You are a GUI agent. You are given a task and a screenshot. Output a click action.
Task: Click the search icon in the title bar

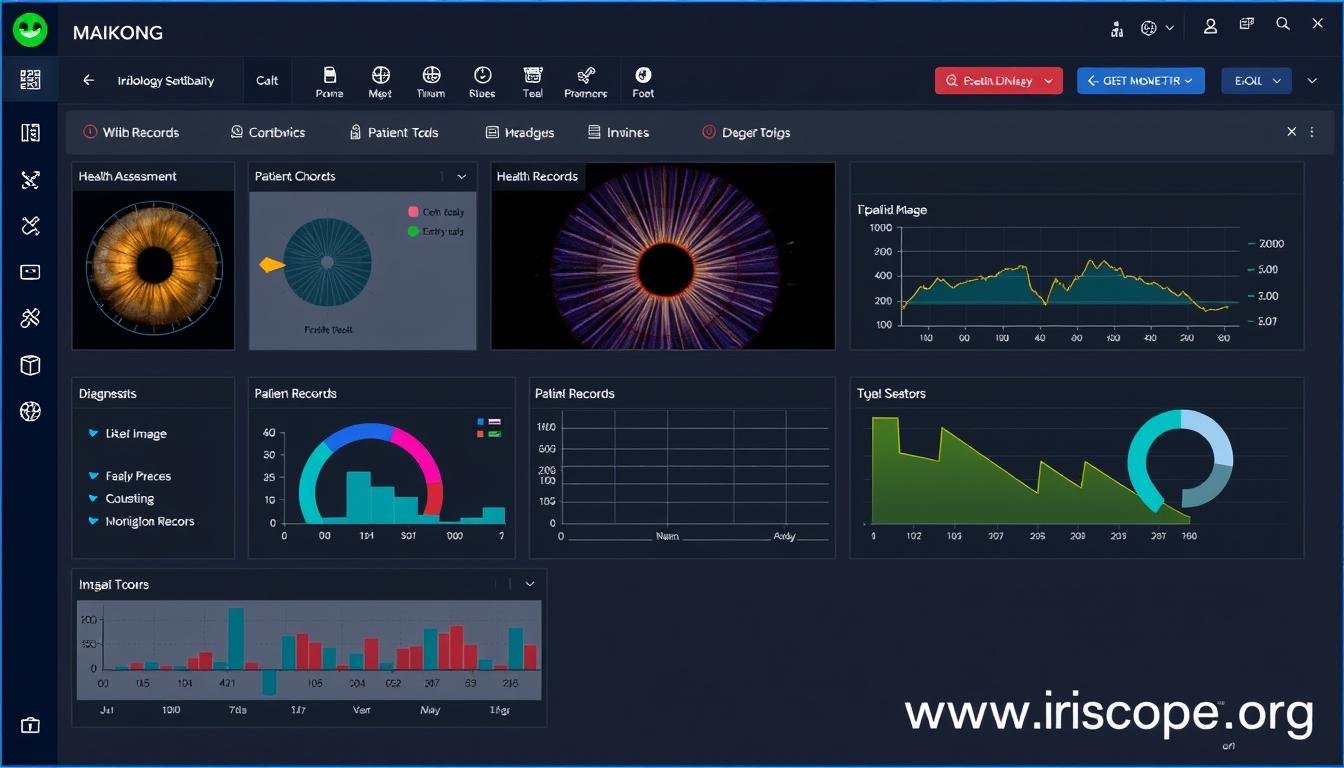coord(1283,23)
